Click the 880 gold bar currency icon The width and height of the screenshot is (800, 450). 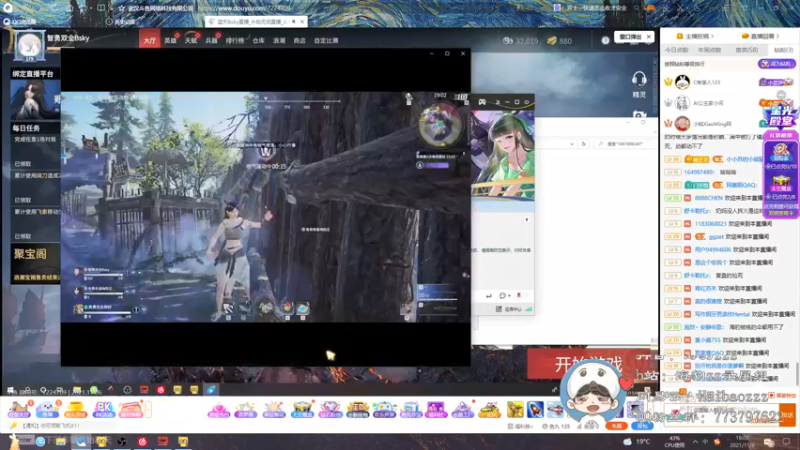tap(552, 41)
